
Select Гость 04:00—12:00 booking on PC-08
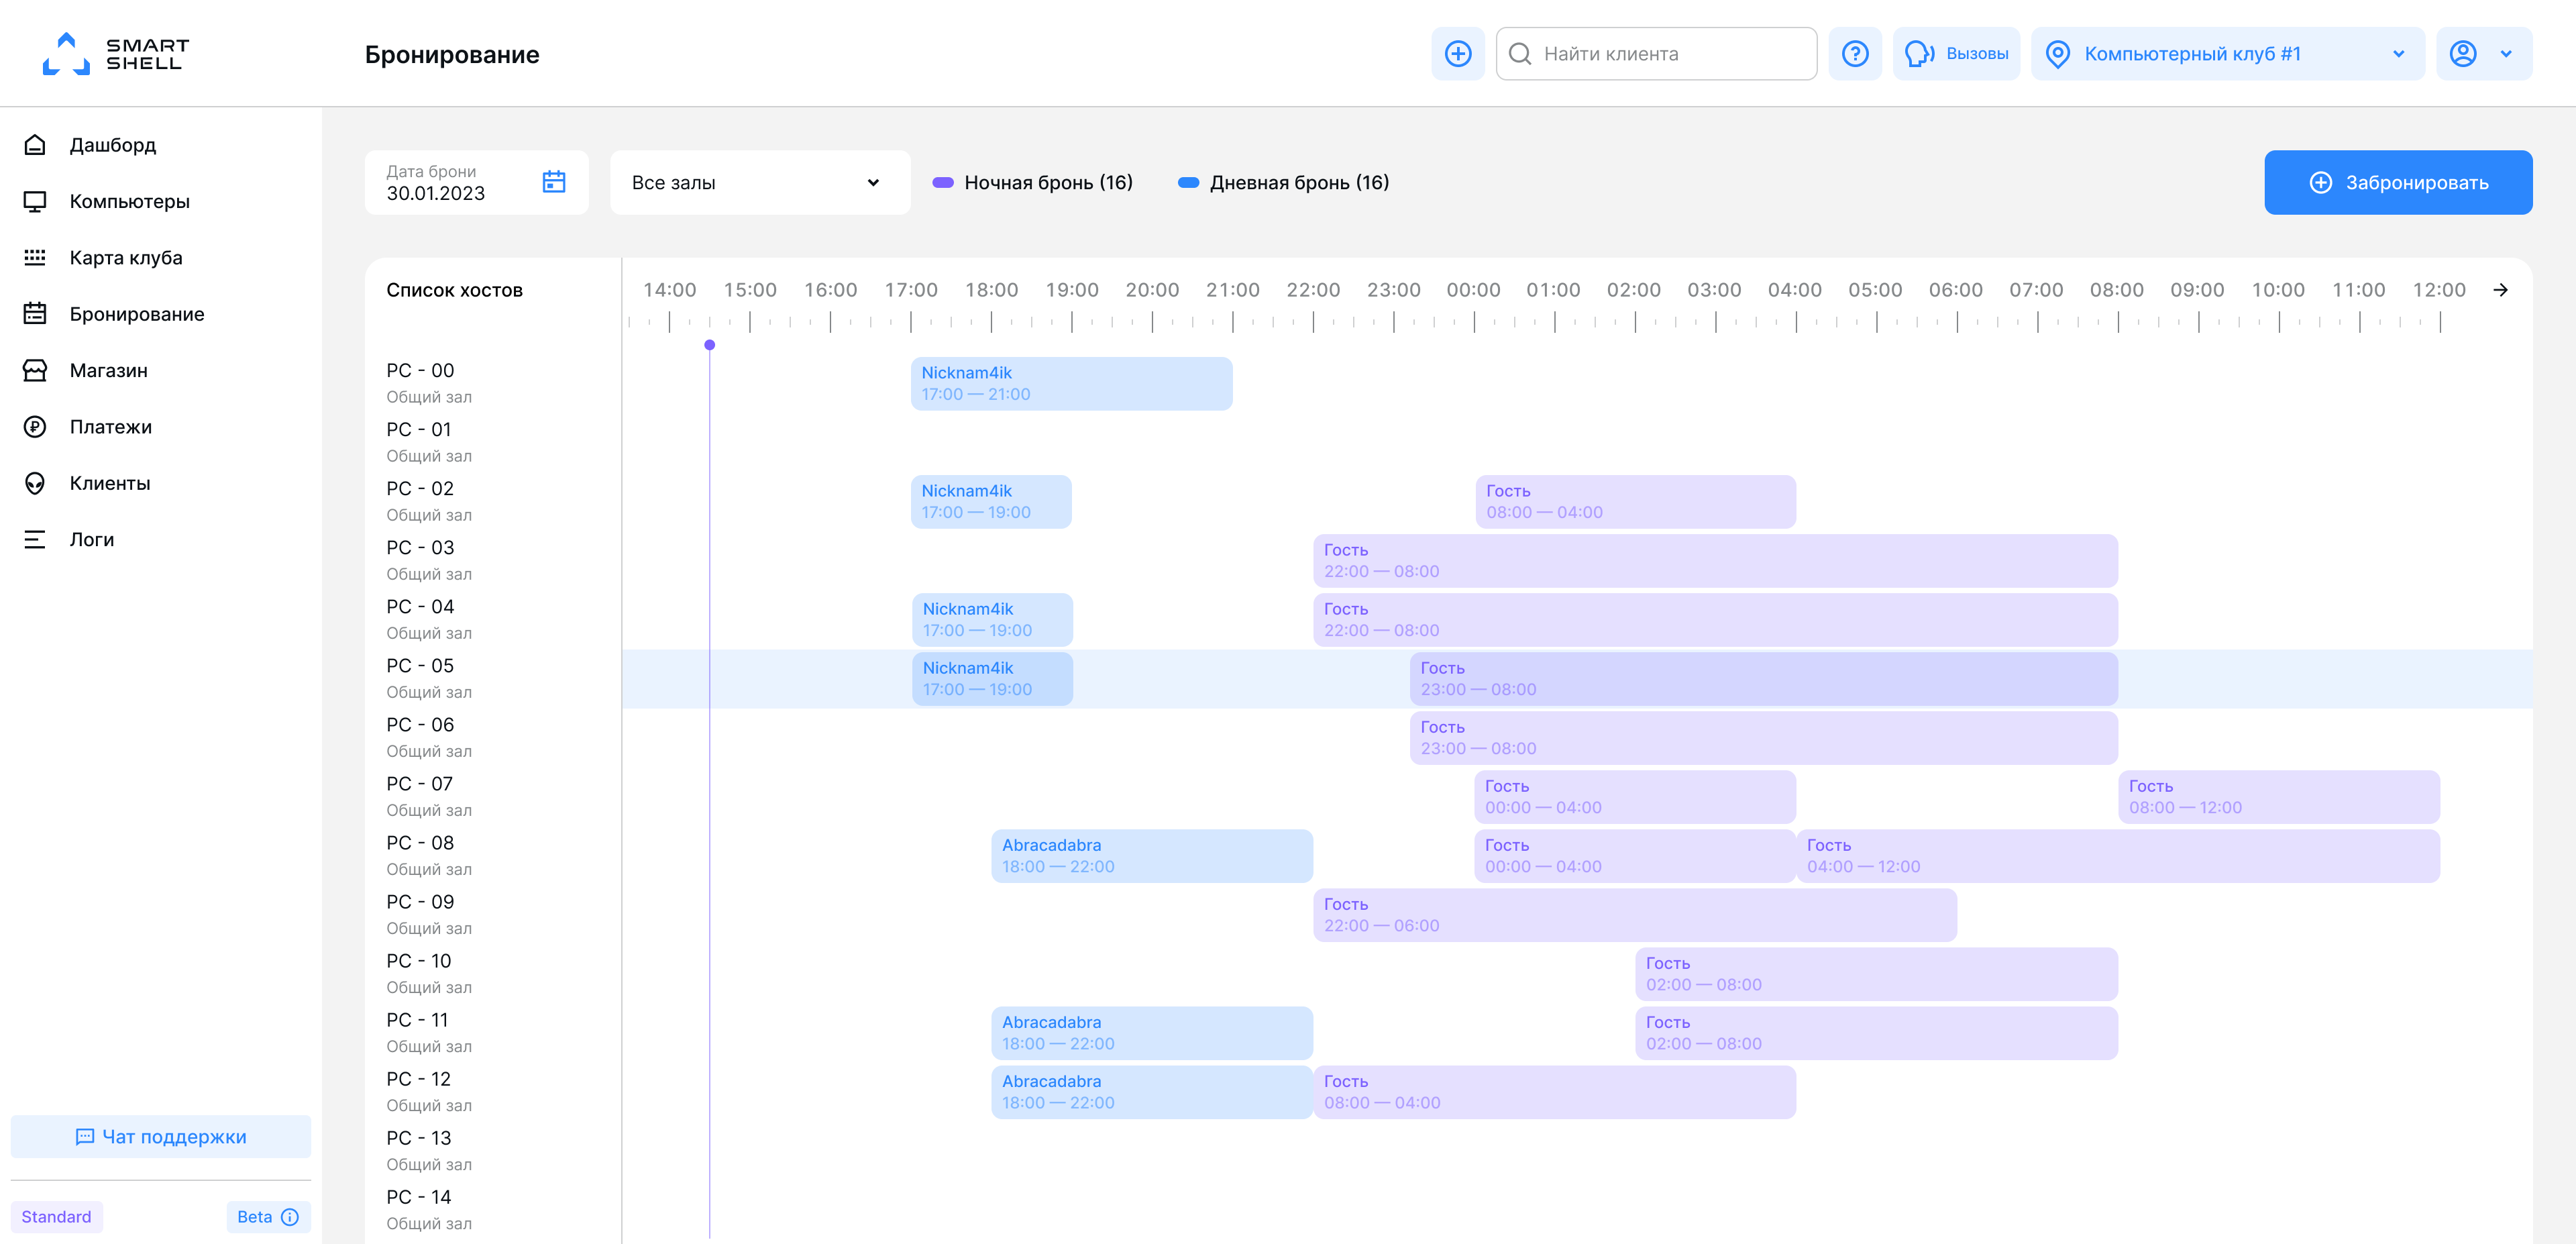pyautogui.click(x=2118, y=855)
